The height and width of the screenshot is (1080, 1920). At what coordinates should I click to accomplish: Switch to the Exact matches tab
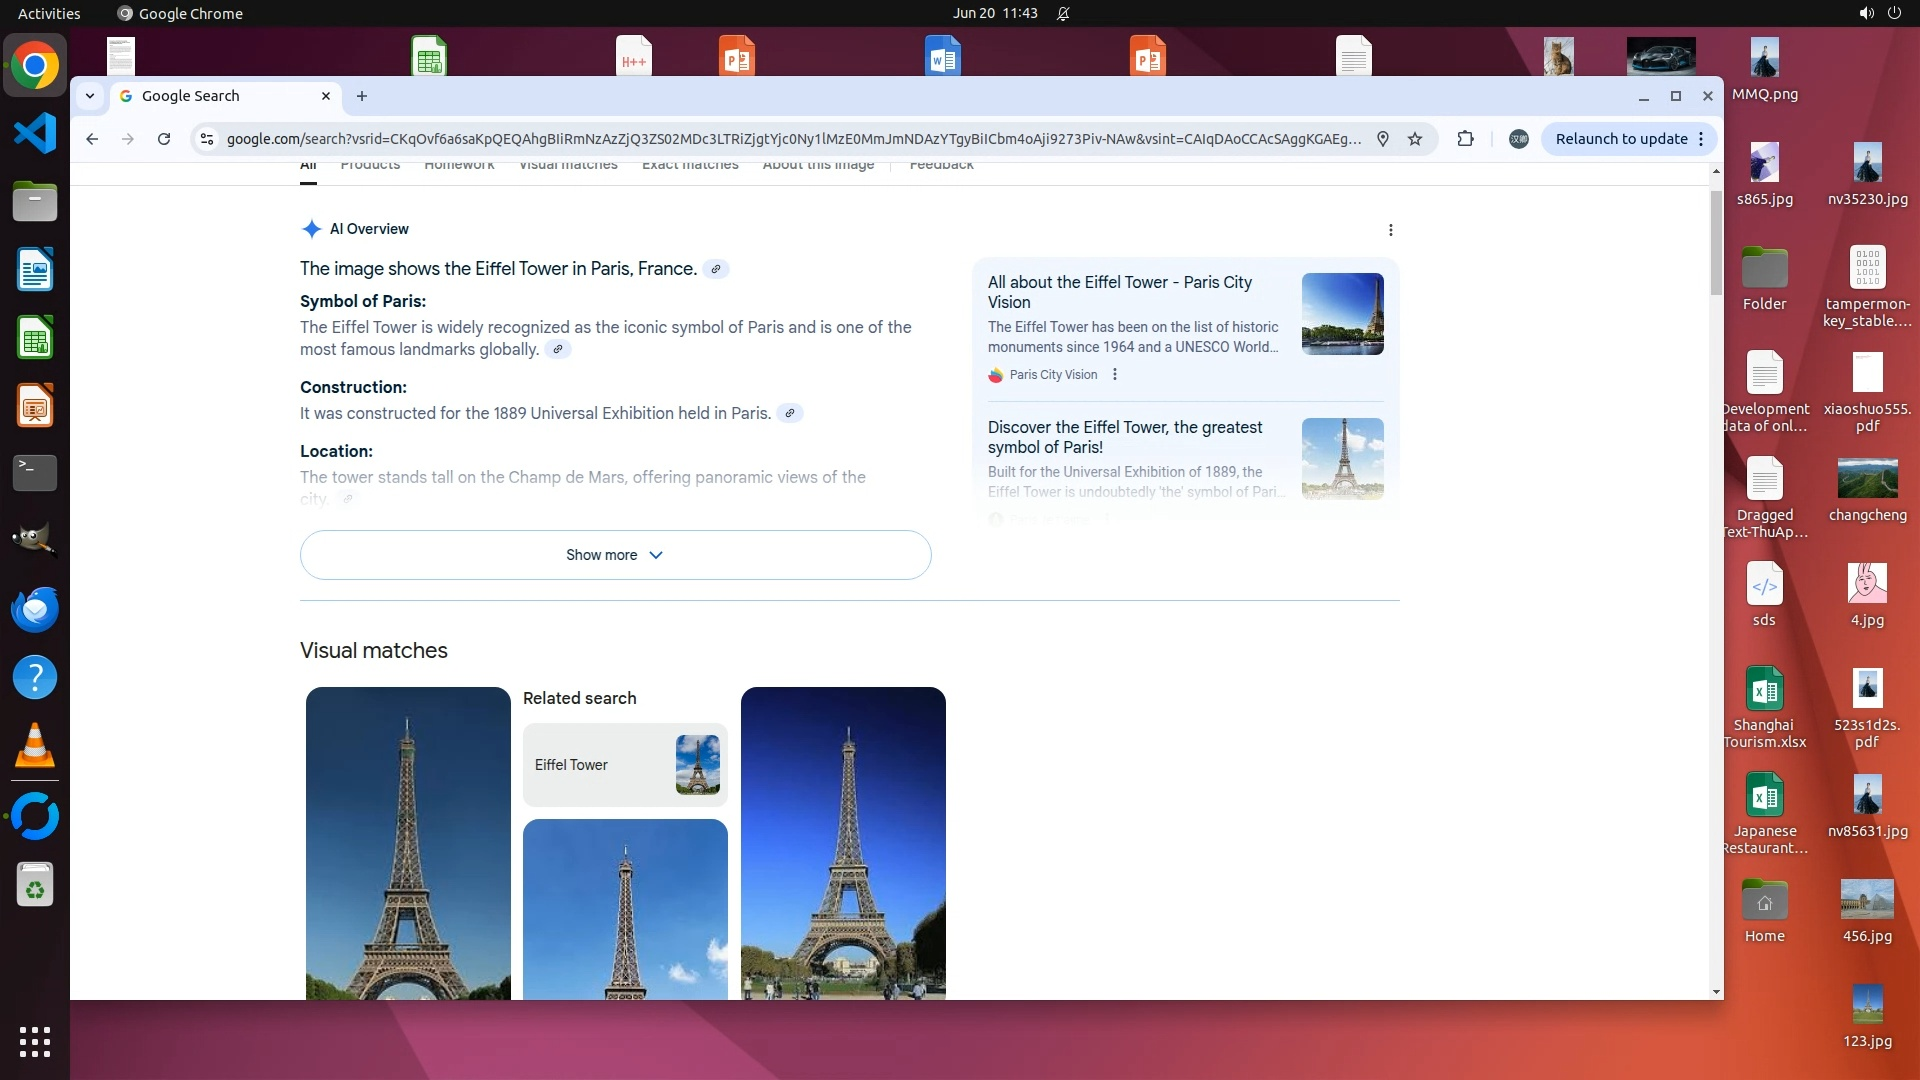click(690, 166)
